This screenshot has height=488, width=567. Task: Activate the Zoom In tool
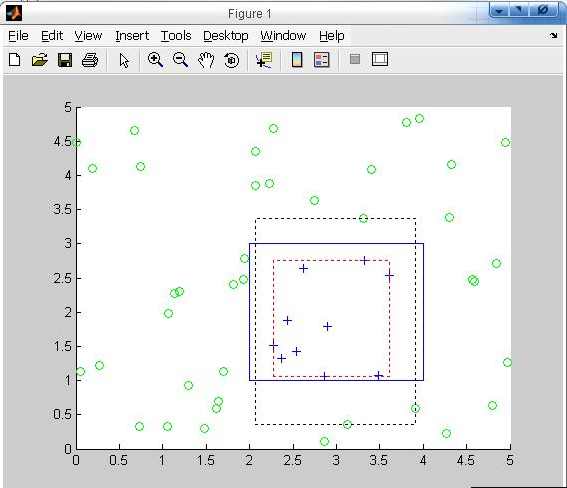(155, 60)
